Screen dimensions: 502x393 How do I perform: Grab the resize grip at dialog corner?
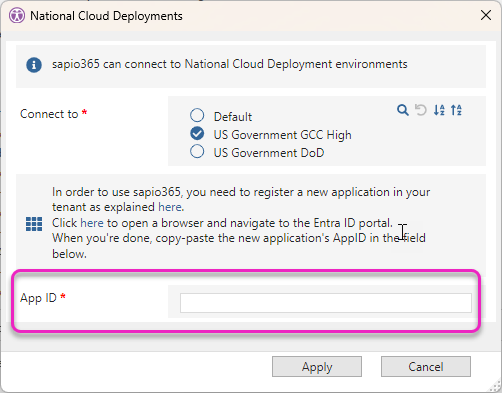(x=495, y=387)
